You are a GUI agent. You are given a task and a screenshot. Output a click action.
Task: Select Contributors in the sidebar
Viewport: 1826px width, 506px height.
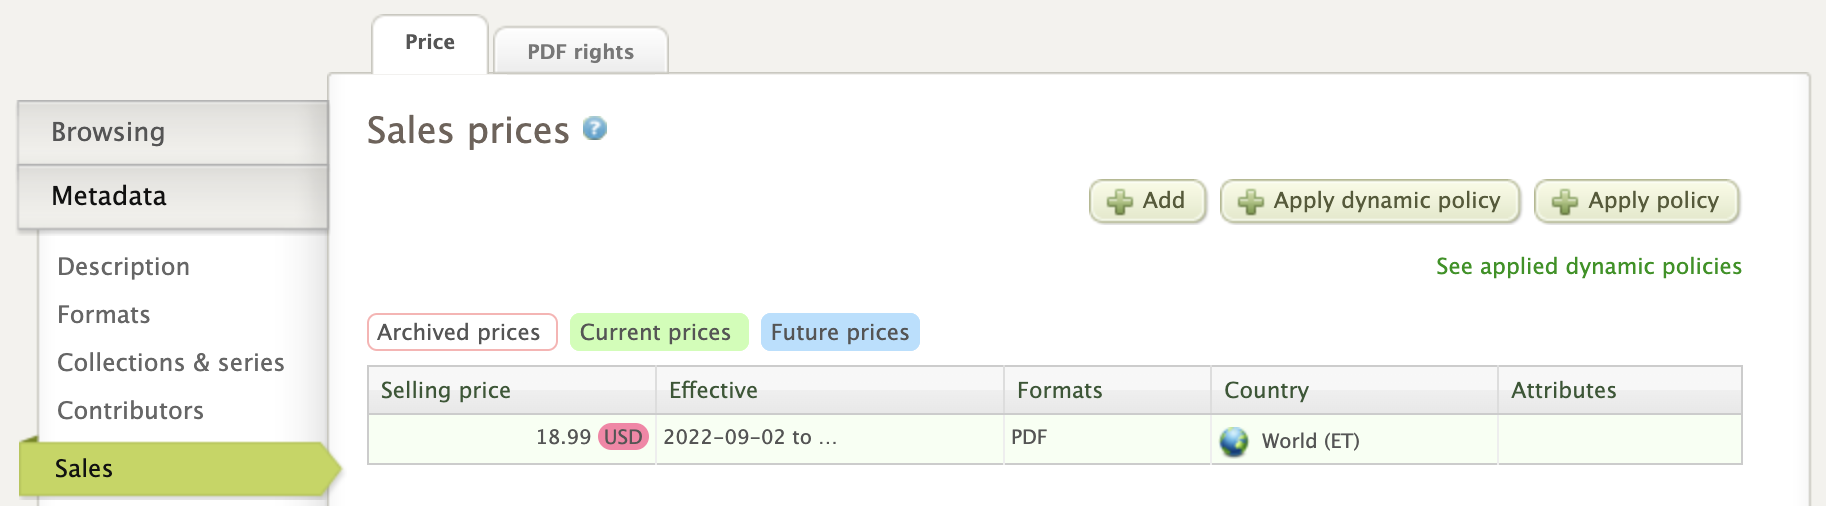[x=131, y=411]
